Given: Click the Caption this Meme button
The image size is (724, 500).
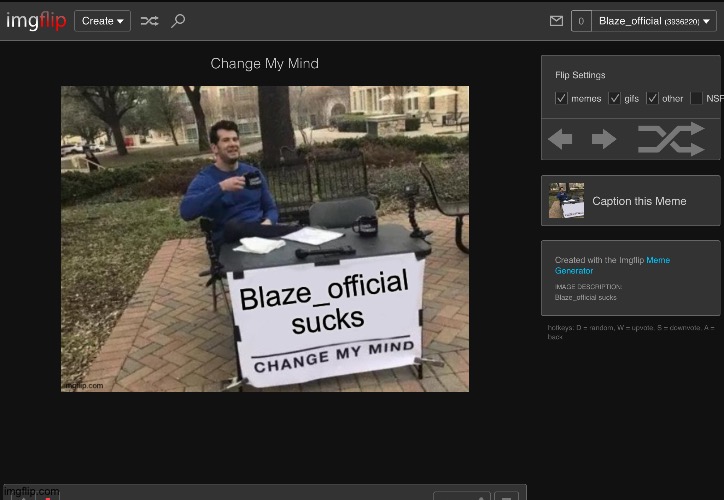Looking at the screenshot, I should pos(639,201).
